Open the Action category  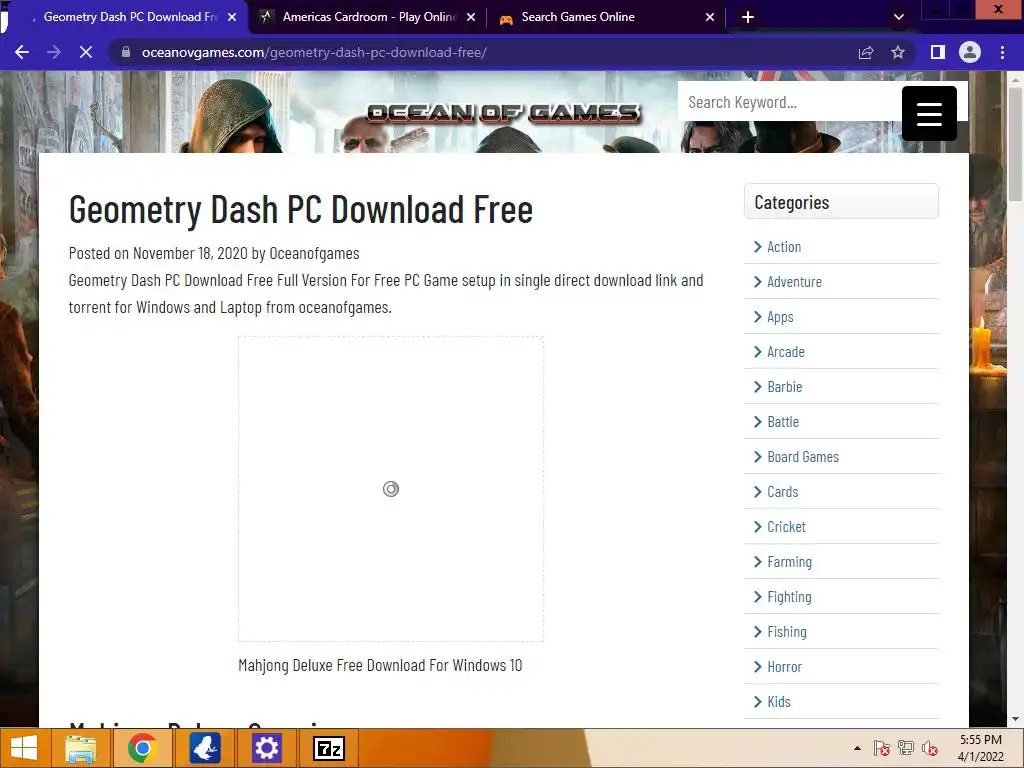tap(784, 247)
